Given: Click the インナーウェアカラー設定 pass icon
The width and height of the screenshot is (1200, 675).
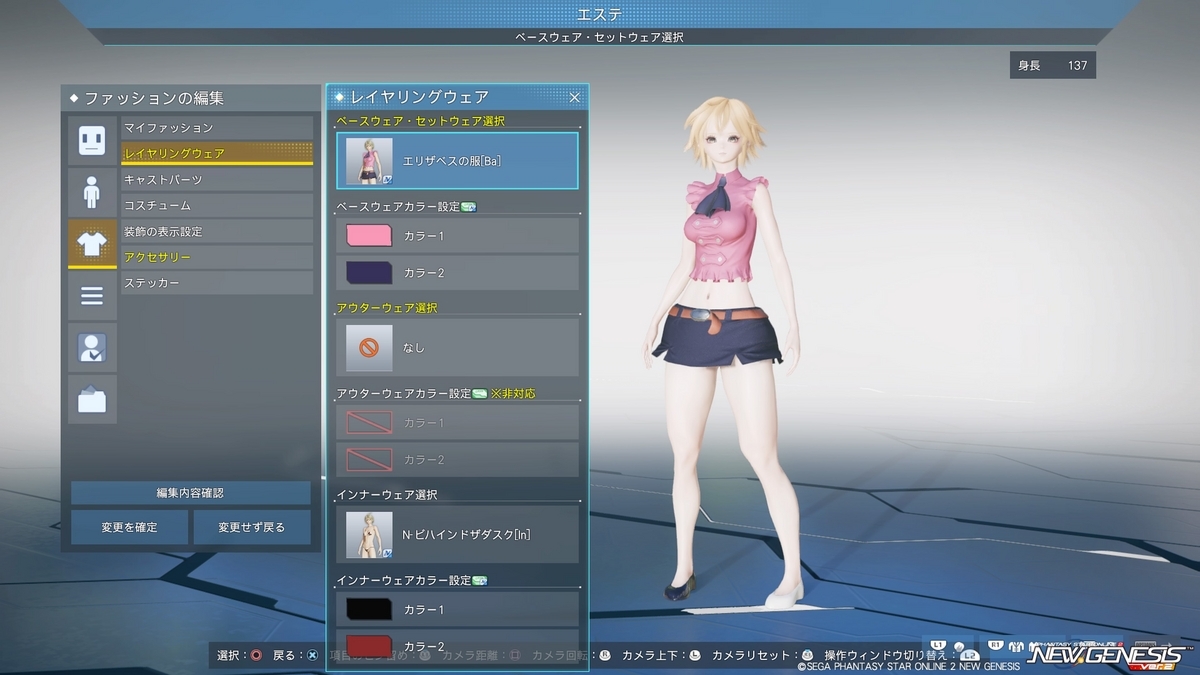Looking at the screenshot, I should (479, 580).
